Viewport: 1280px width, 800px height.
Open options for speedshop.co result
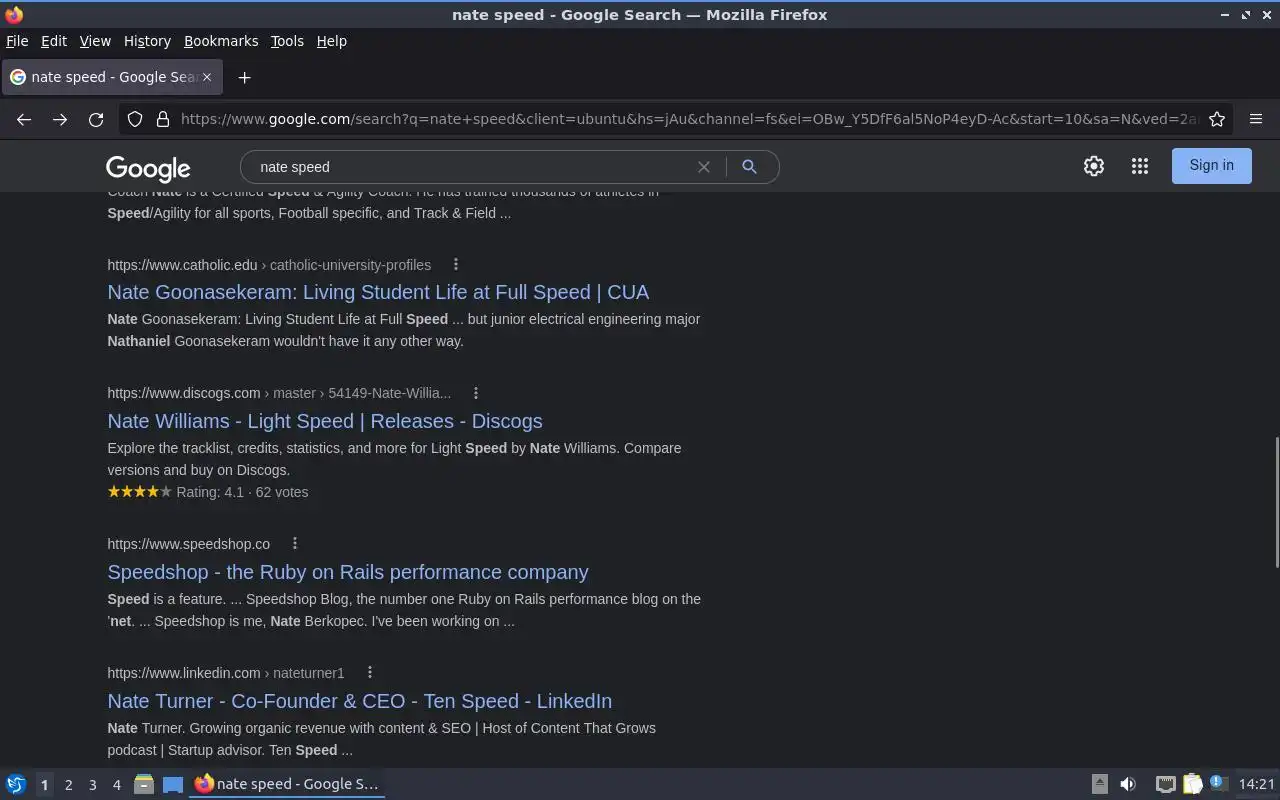point(294,543)
